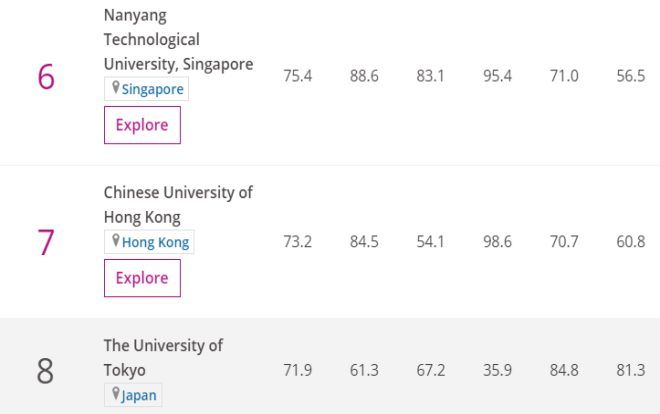The height and width of the screenshot is (414, 660).
Task: Click rank number 6
Action: 46,78
